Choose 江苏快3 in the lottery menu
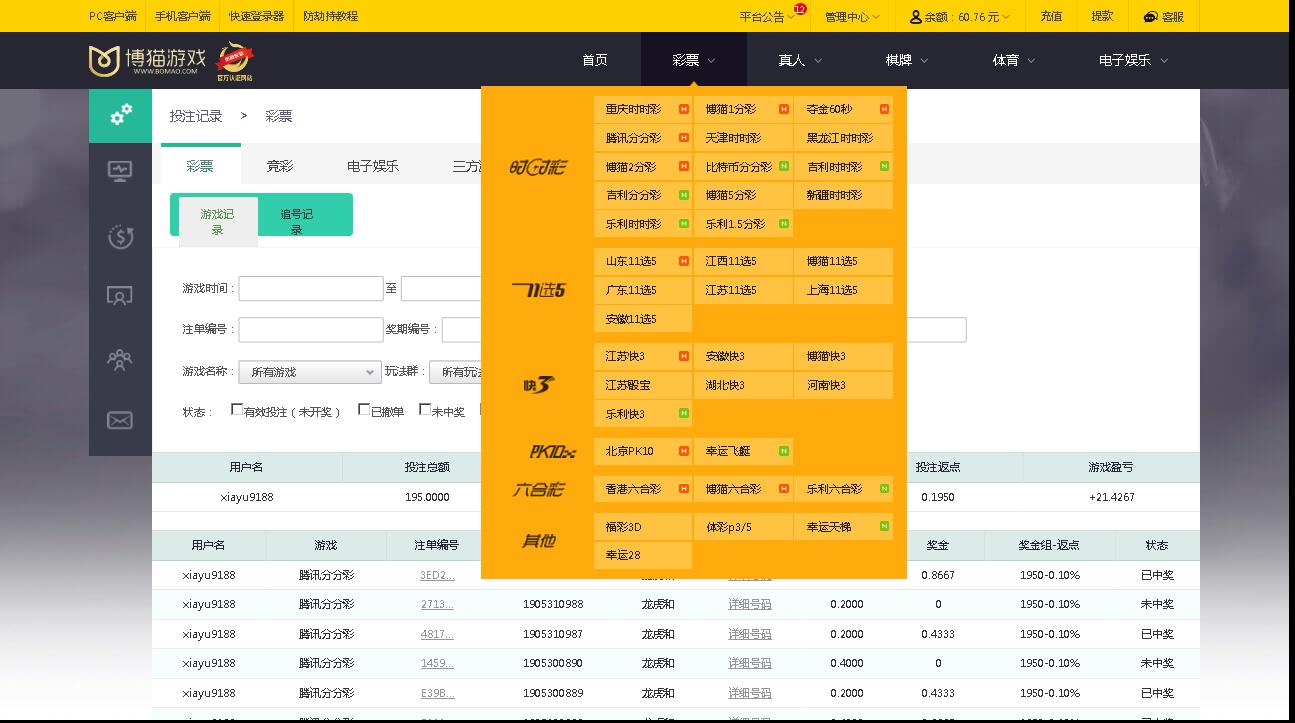The width and height of the screenshot is (1295, 723). click(x=643, y=356)
